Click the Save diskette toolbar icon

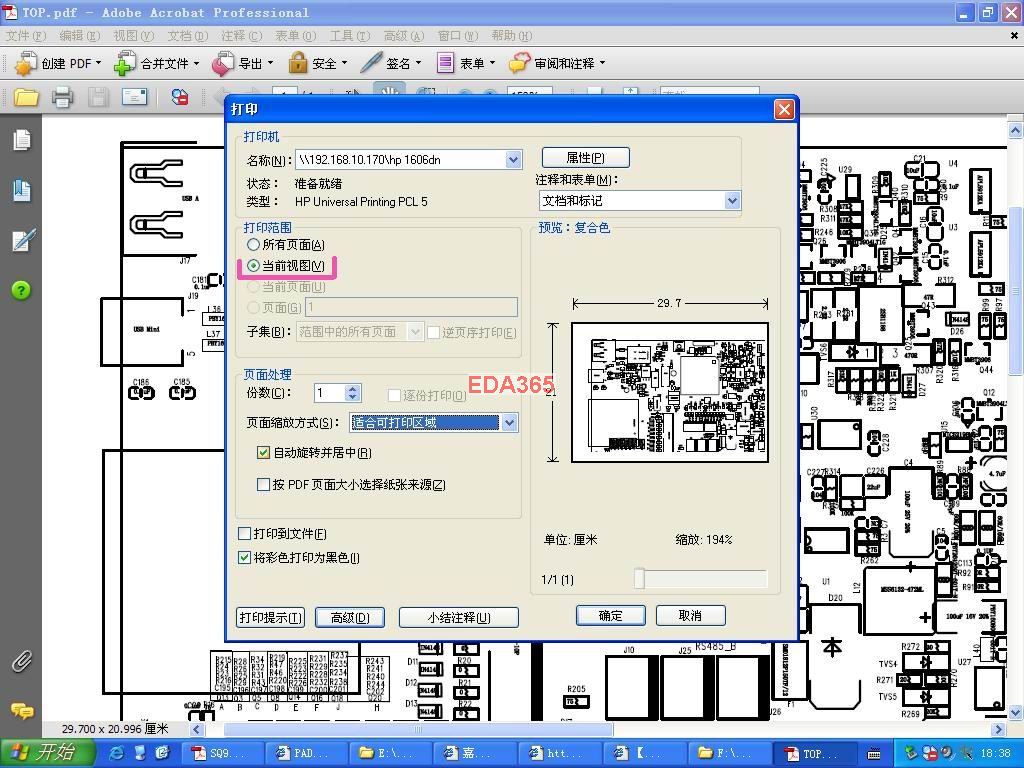(x=99, y=97)
